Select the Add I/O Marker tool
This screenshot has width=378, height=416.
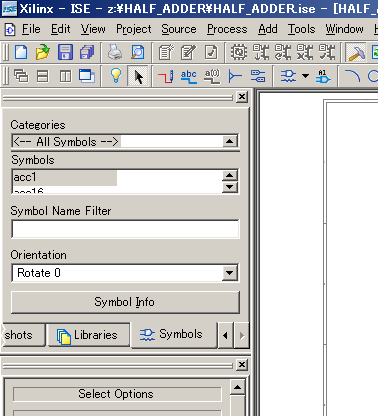pyautogui.click(x=258, y=76)
